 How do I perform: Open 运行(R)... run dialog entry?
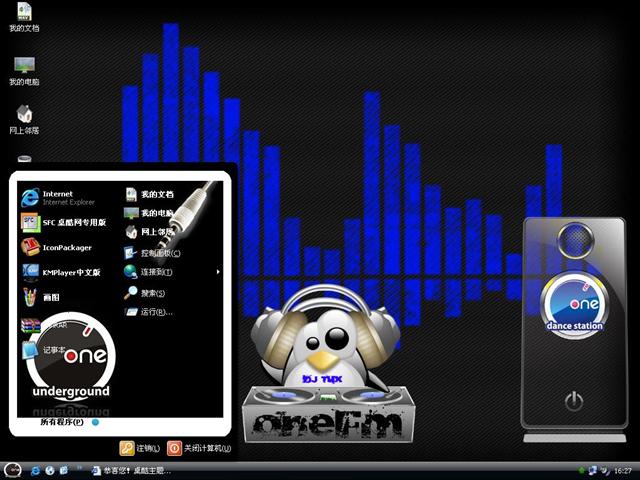(x=149, y=312)
